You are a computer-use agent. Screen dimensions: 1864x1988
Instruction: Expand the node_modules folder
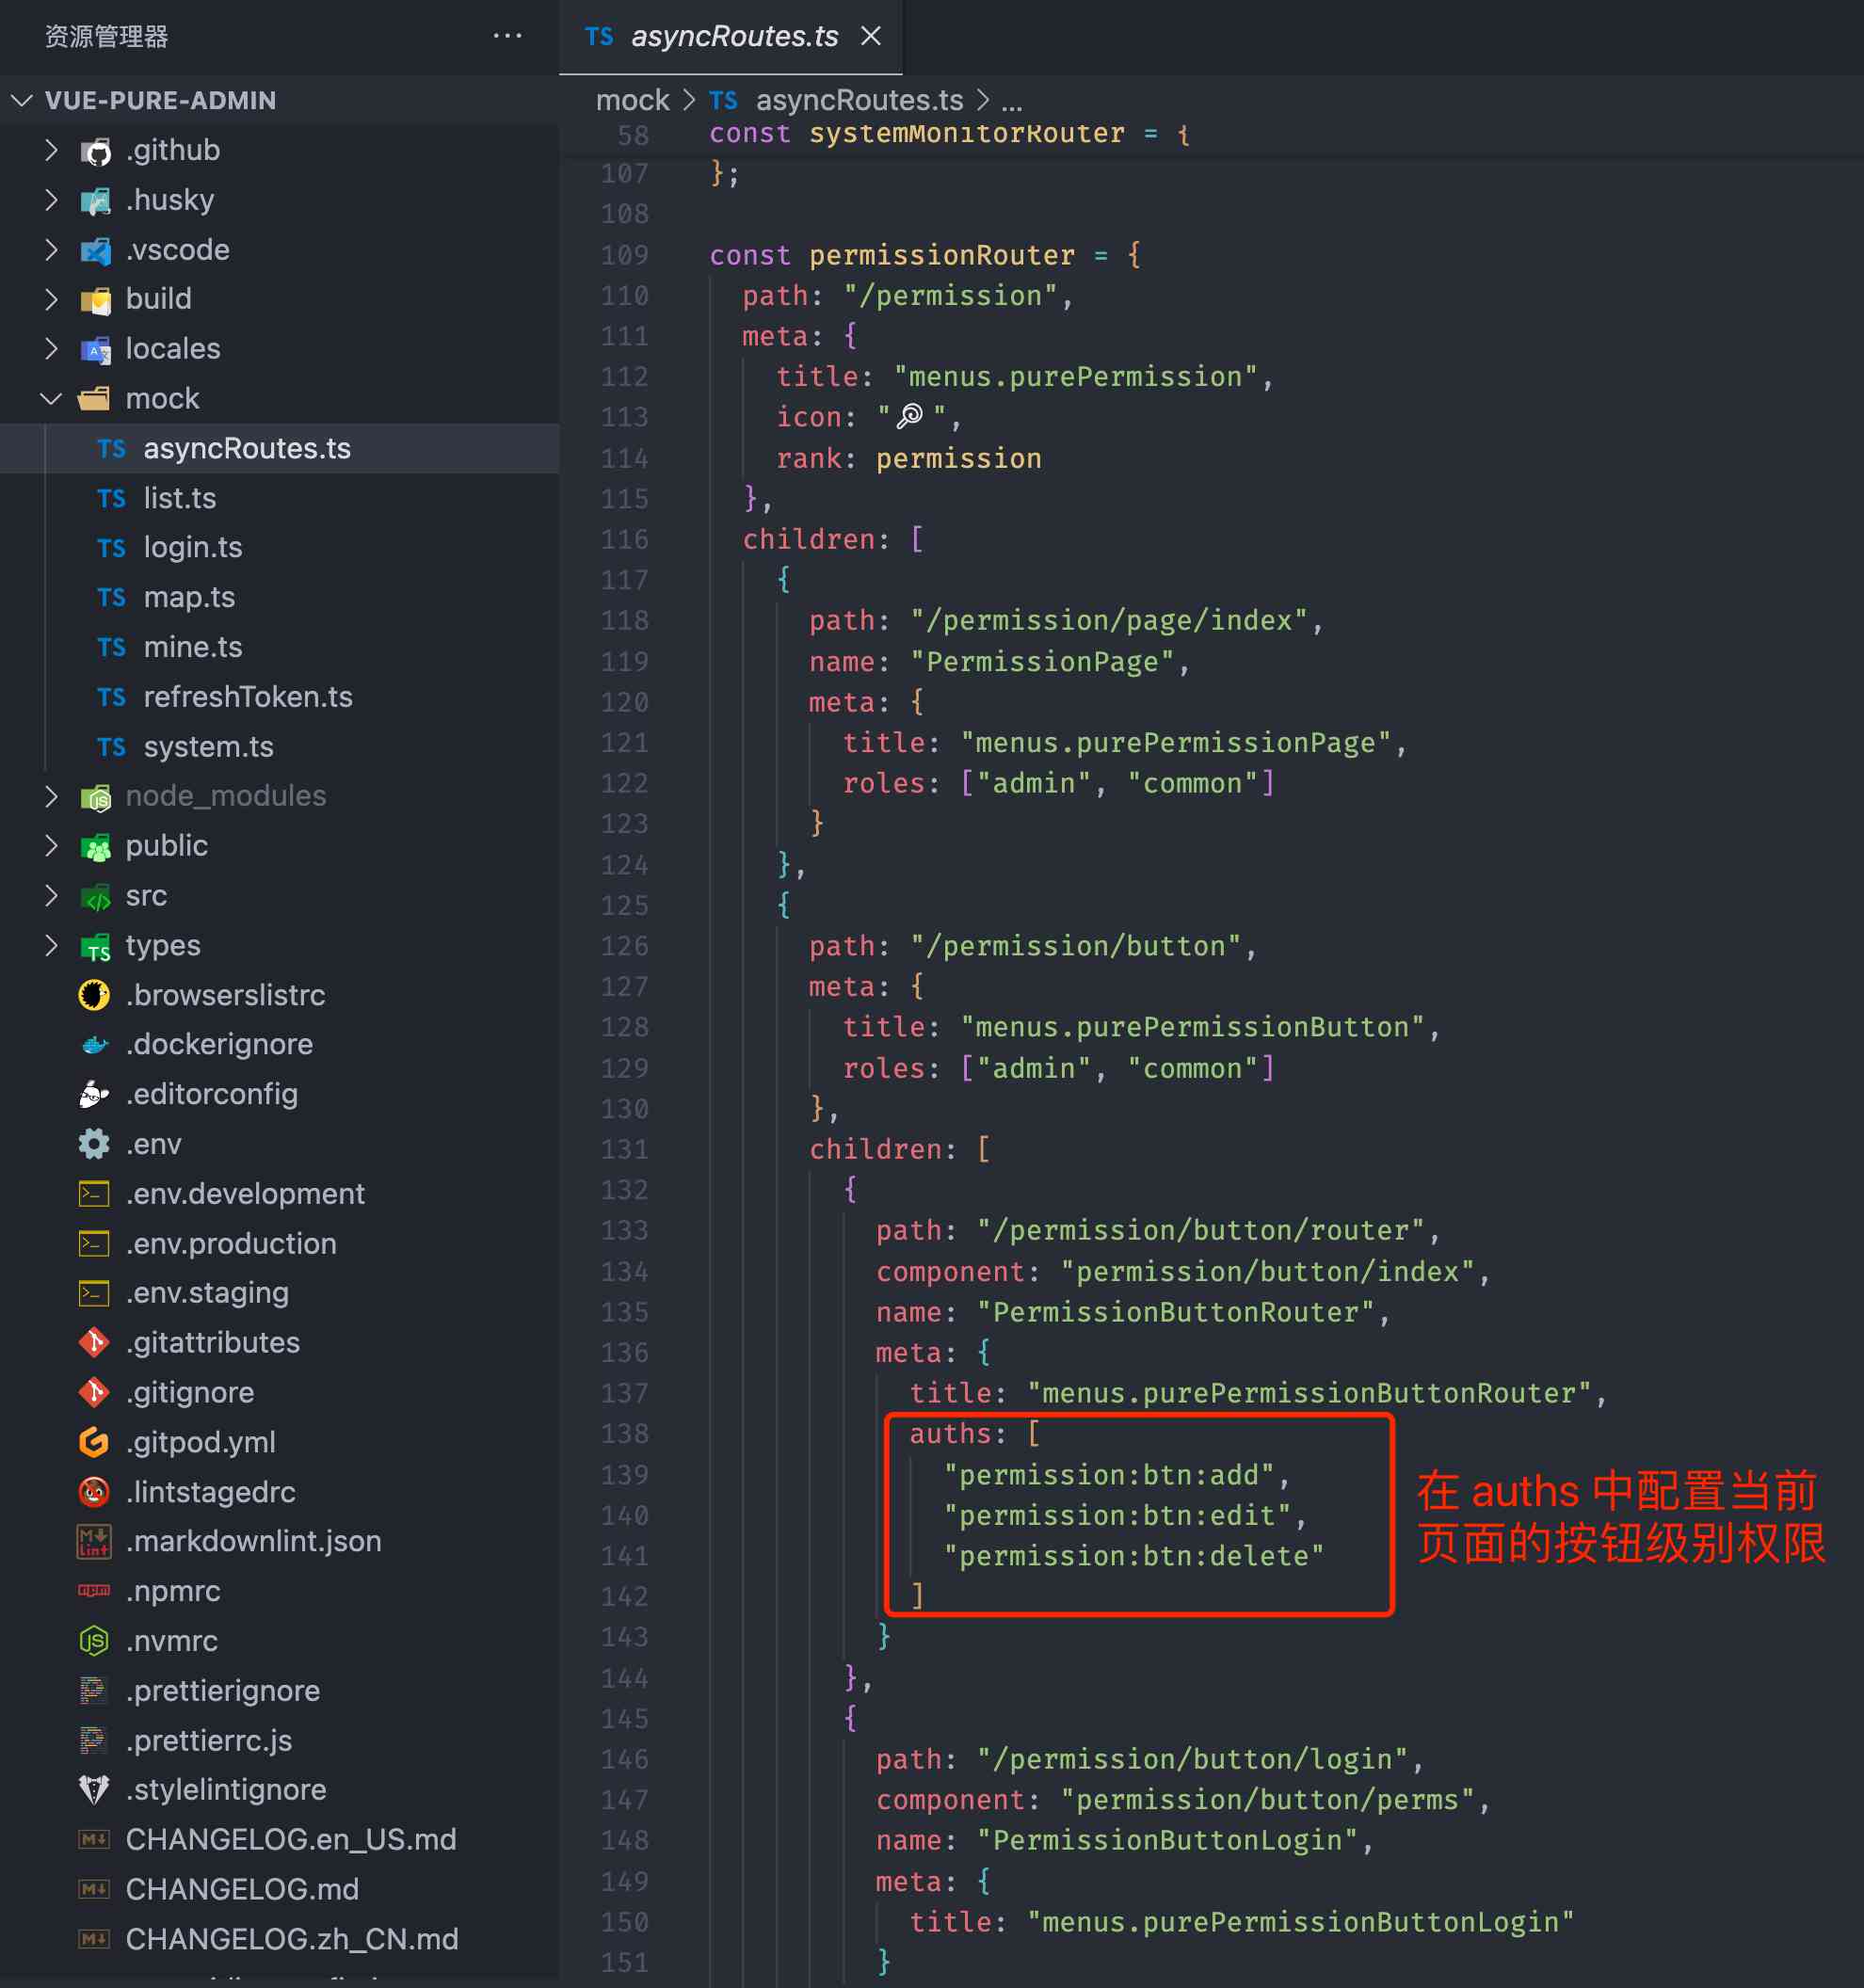(51, 796)
